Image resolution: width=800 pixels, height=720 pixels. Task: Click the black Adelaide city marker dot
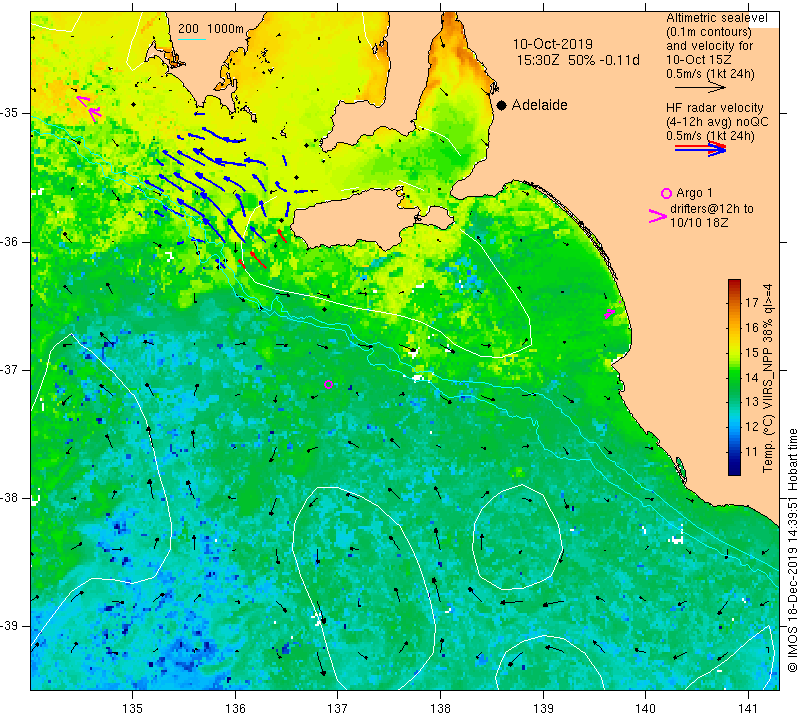[502, 105]
